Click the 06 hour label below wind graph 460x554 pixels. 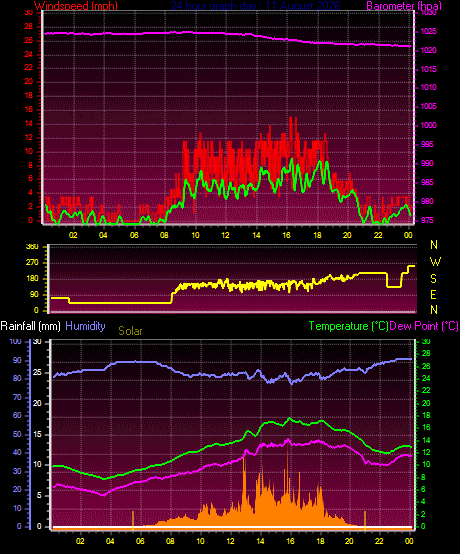point(134,235)
